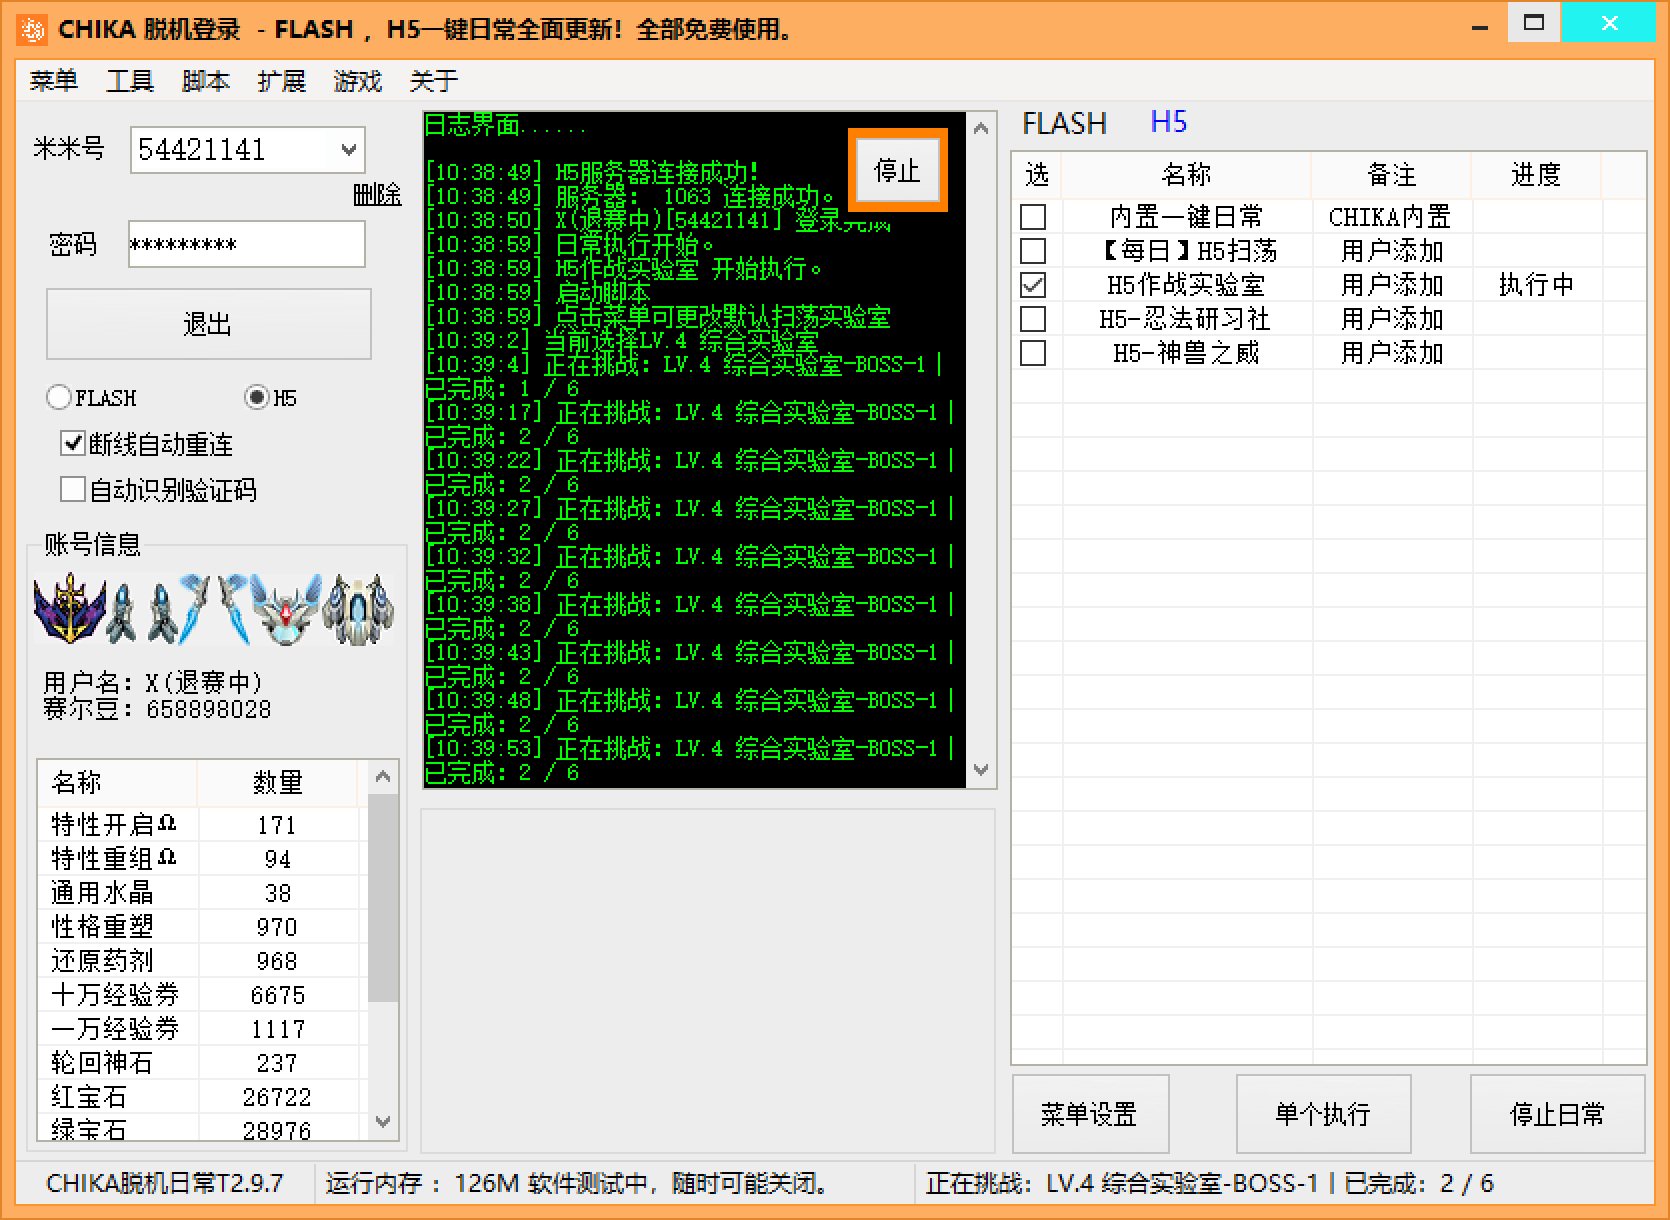Viewport: 1670px width, 1220px height.
Task: Select the 一万经验券 item row
Action: coord(203,1029)
